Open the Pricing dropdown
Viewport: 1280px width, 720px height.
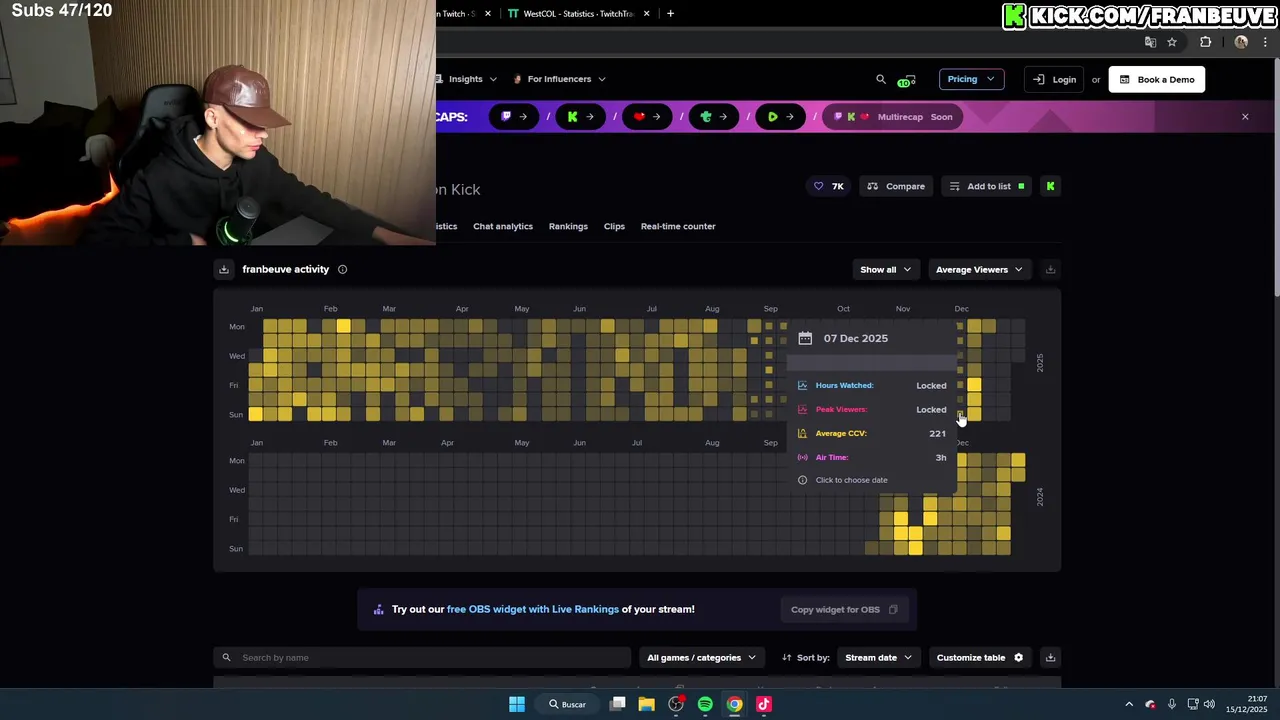click(x=971, y=79)
